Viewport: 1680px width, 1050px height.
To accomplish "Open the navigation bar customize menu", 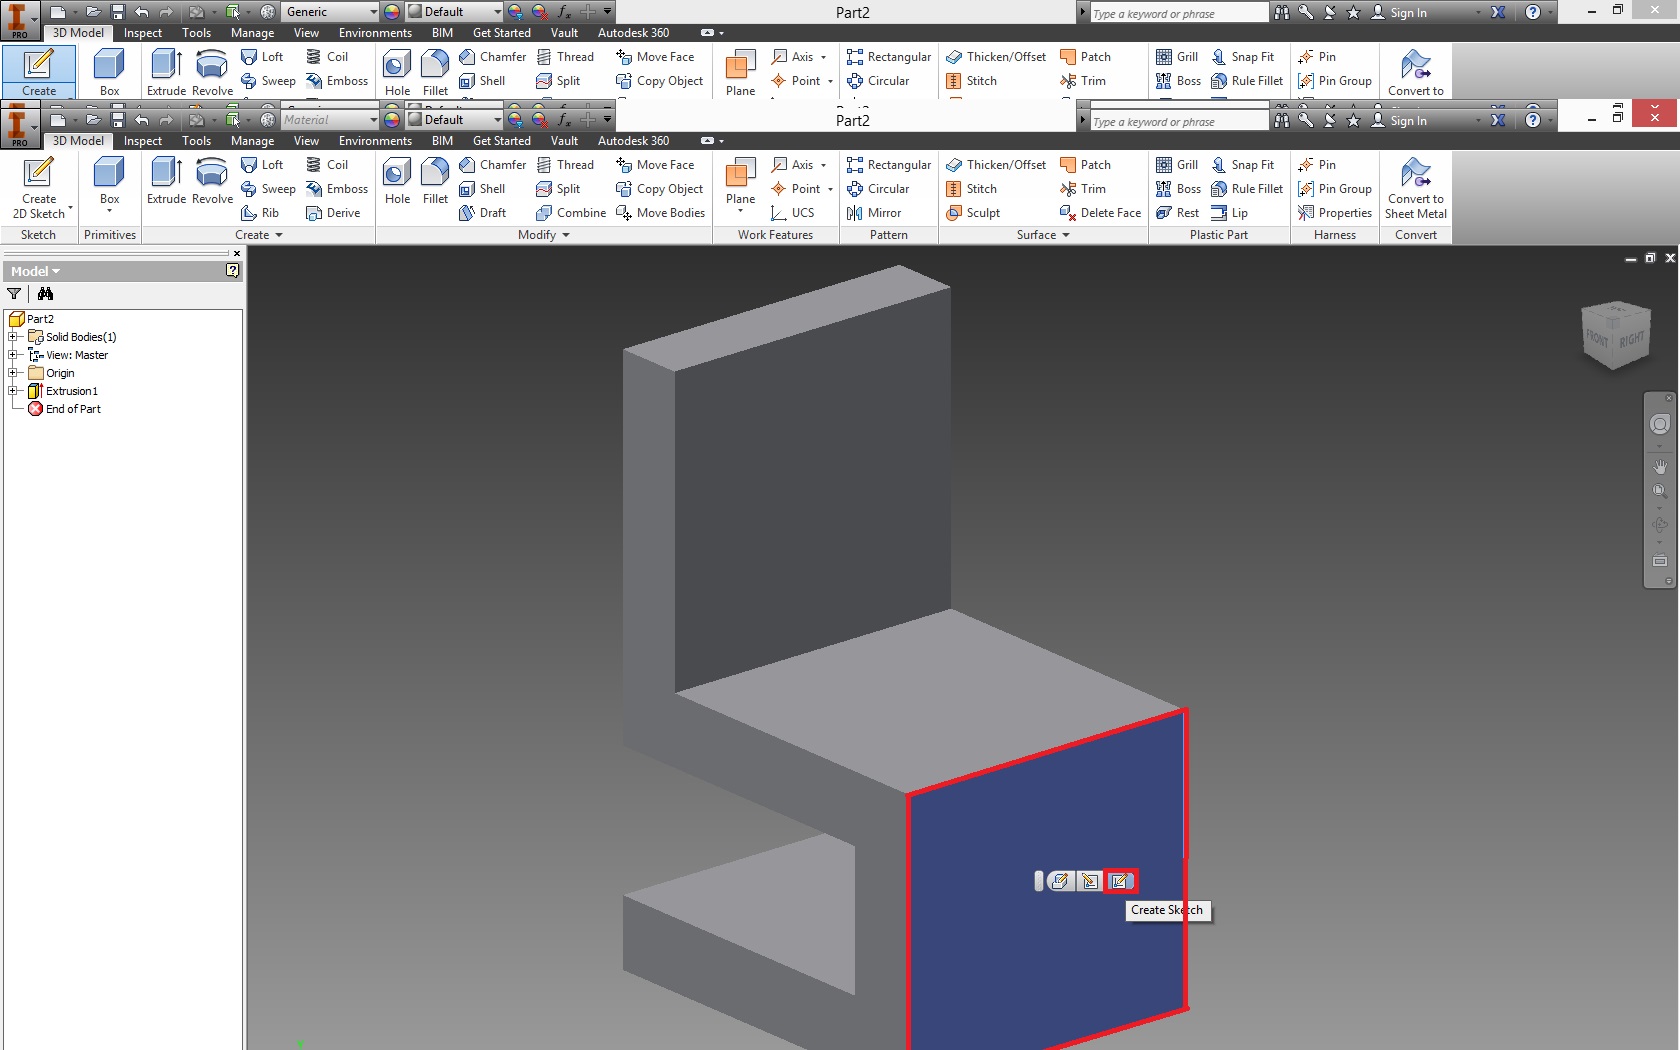I will click(1668, 581).
